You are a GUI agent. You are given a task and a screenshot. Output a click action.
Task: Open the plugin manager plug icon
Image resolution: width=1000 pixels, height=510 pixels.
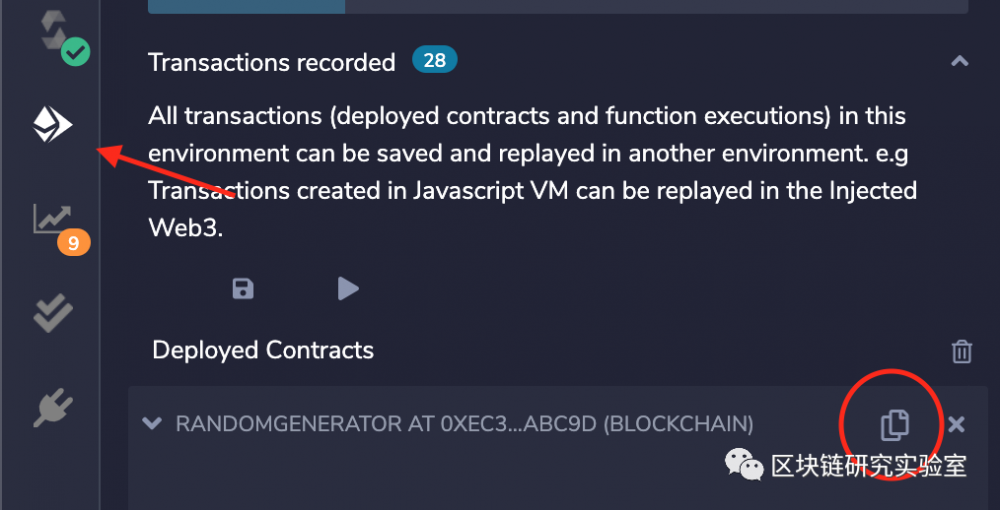(x=53, y=407)
